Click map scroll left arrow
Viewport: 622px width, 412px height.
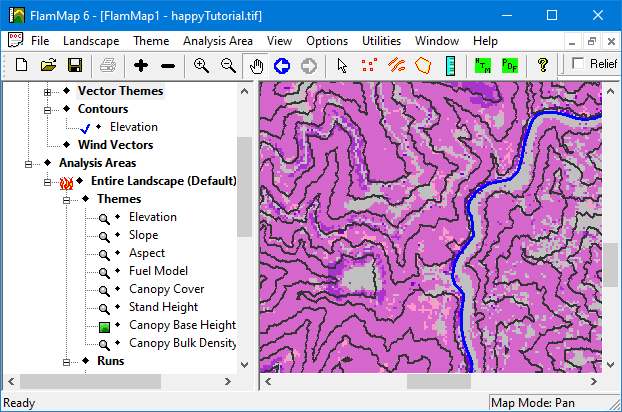pos(268,381)
